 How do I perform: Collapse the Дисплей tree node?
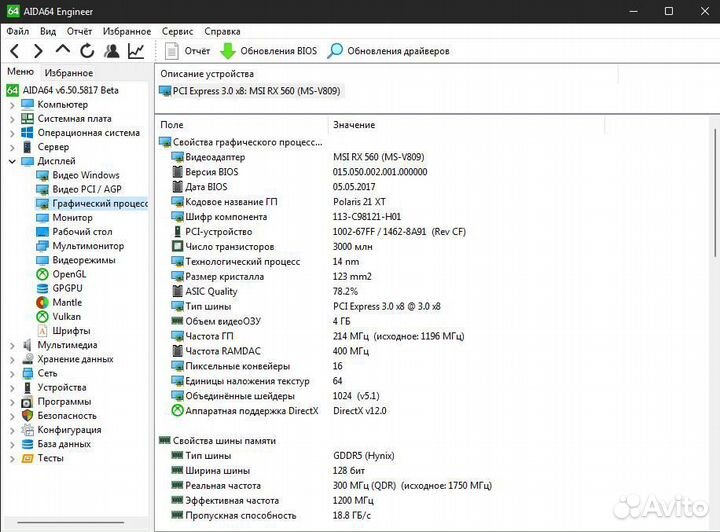[x=12, y=161]
